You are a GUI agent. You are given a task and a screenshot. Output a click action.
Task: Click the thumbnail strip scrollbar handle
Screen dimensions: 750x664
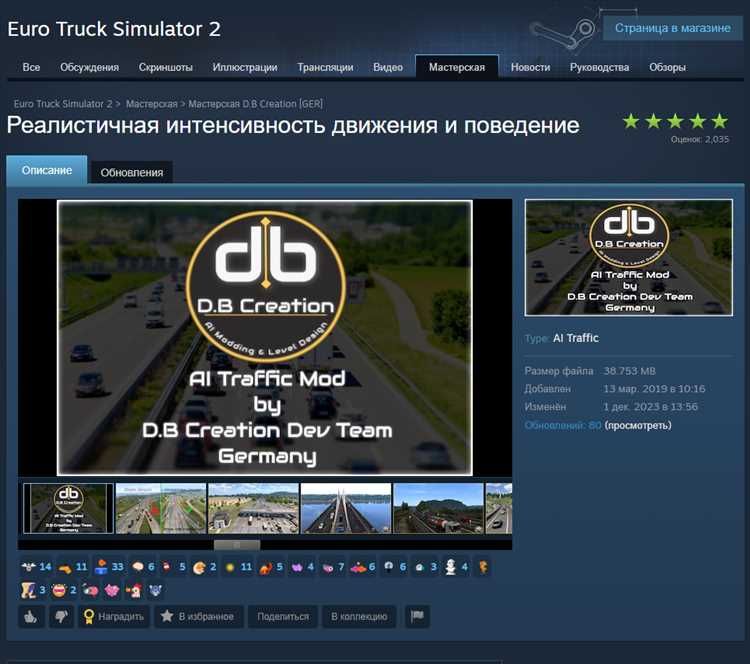237,544
